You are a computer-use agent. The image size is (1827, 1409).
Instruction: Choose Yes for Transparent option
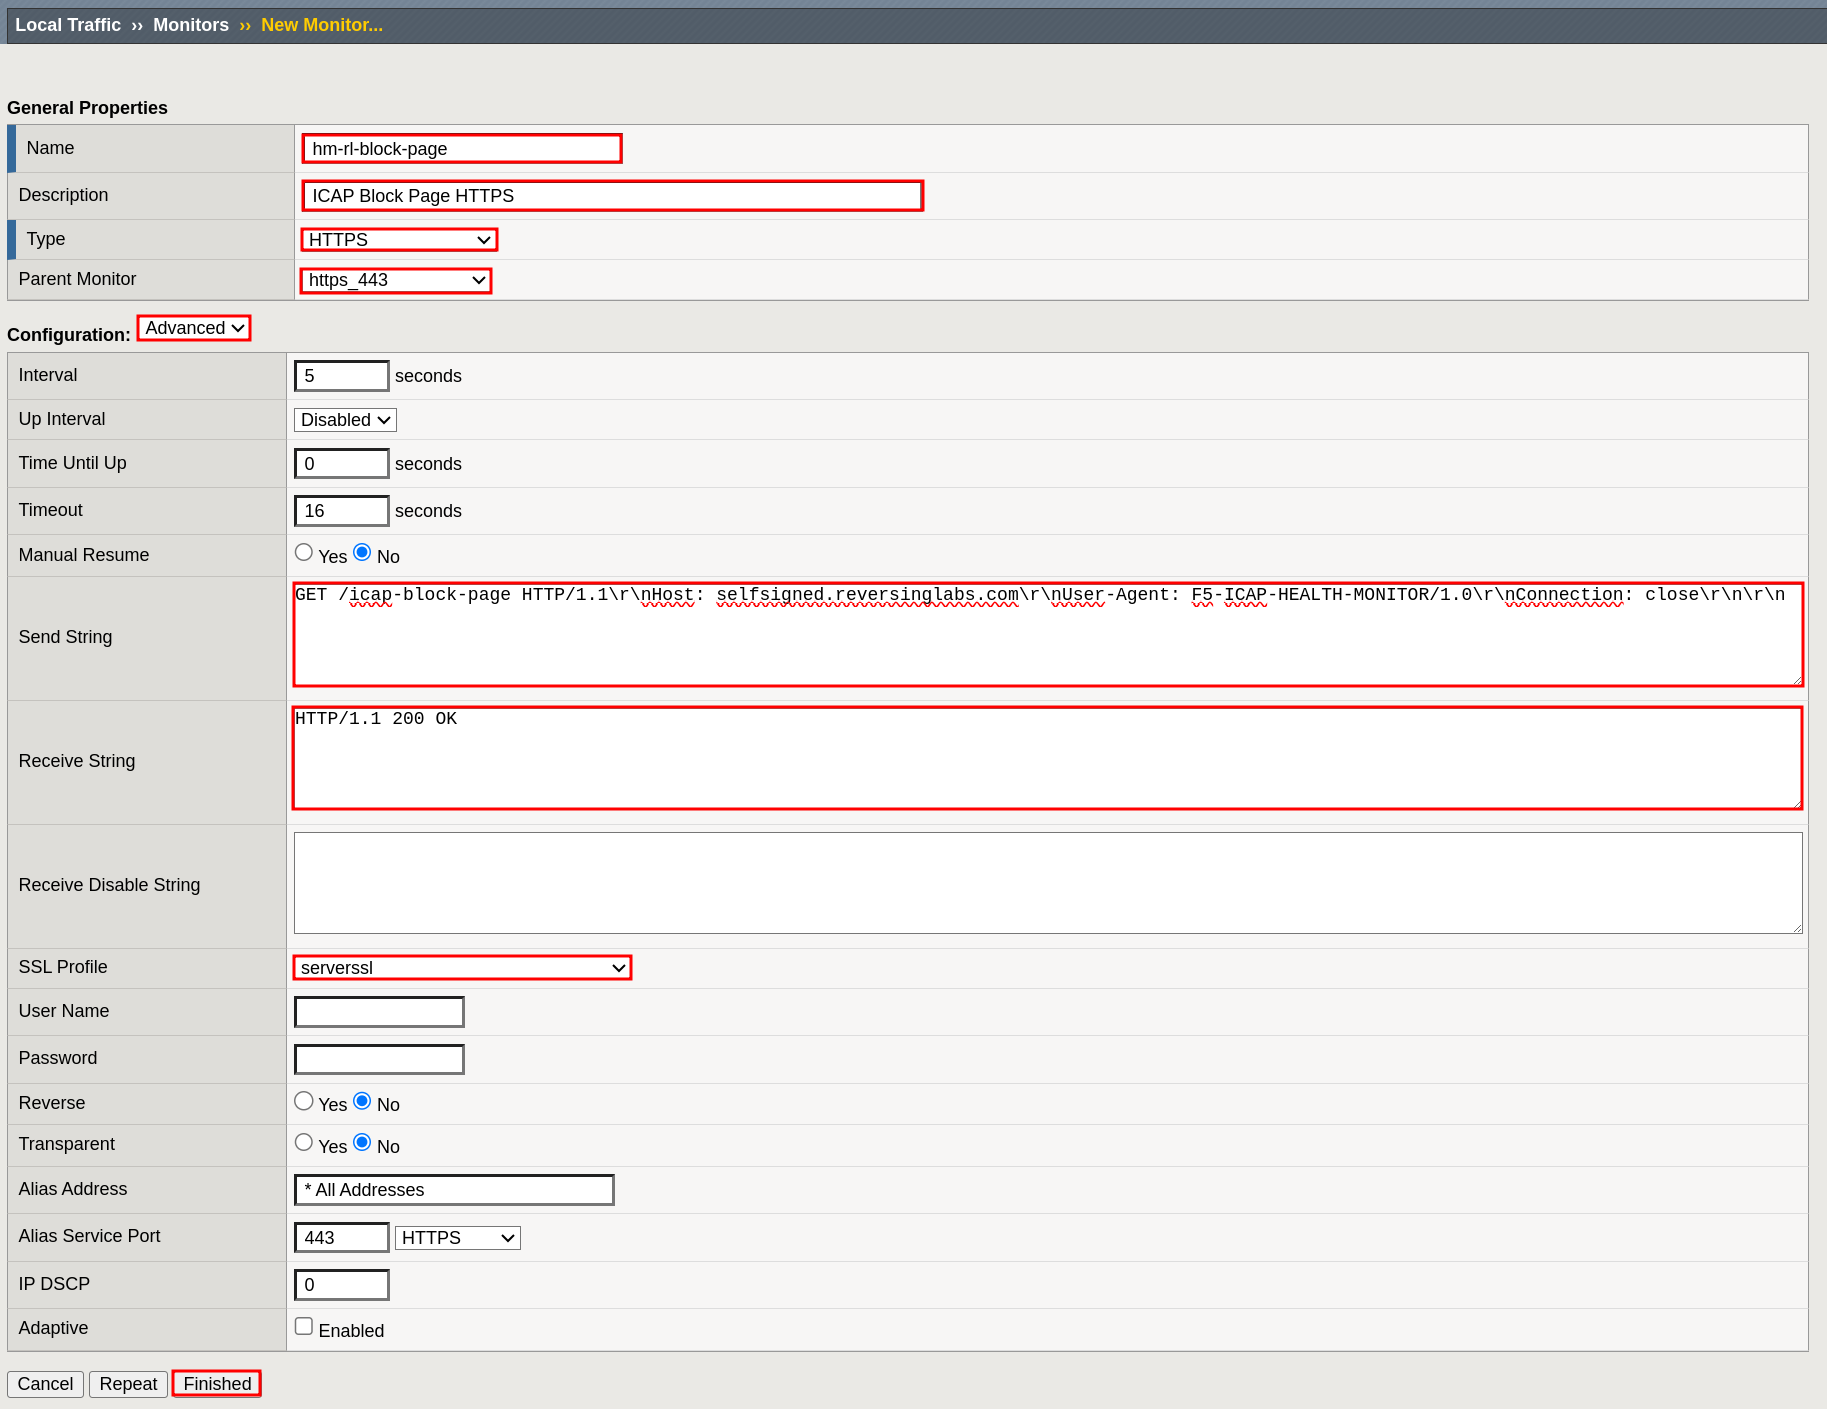click(304, 1143)
